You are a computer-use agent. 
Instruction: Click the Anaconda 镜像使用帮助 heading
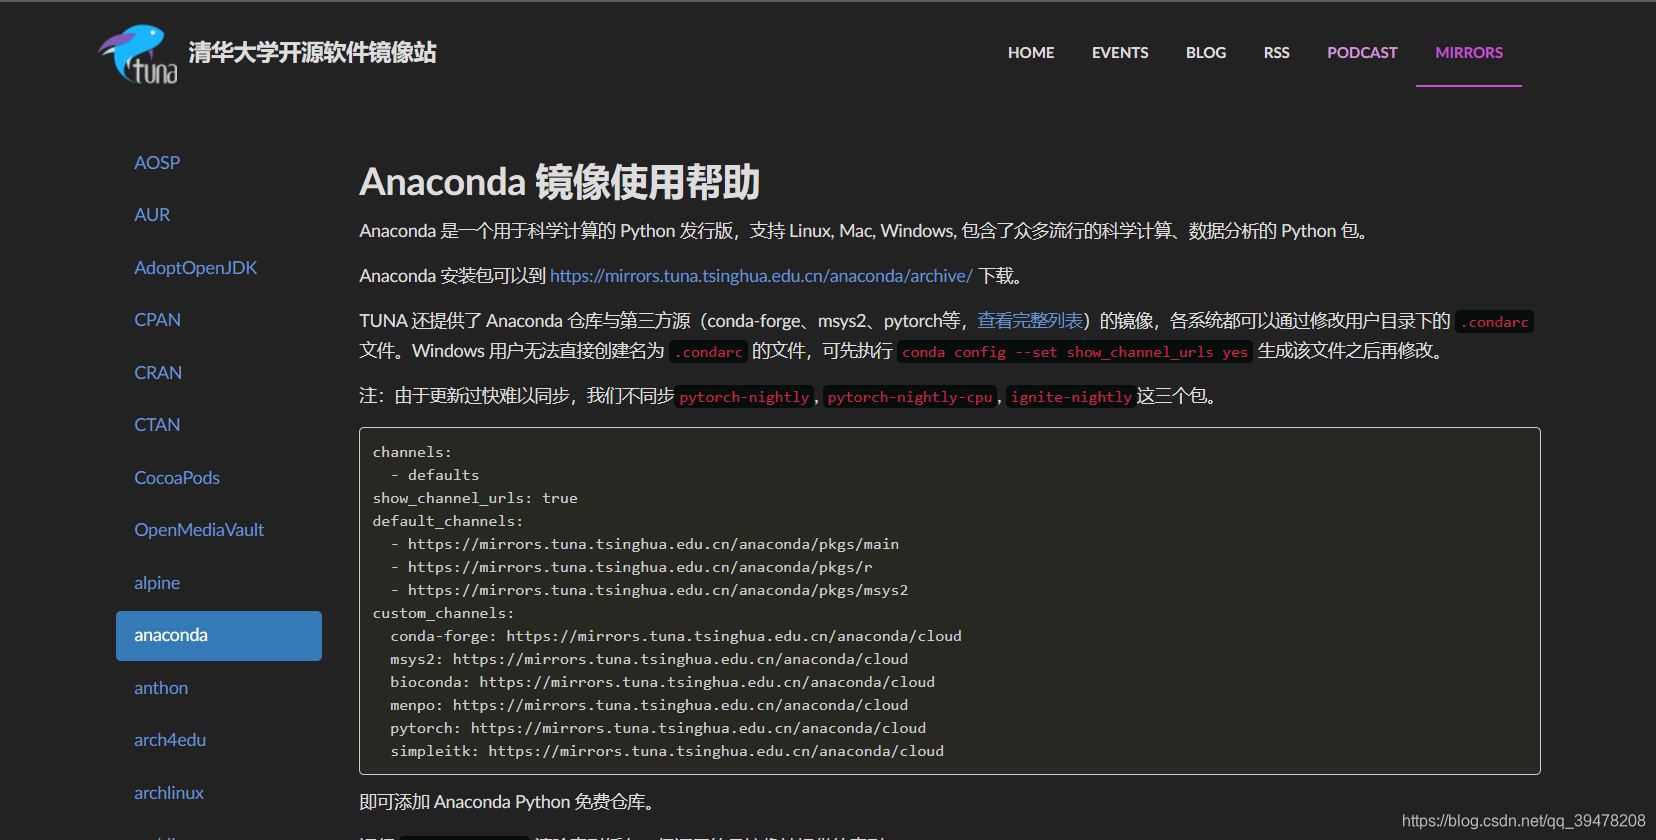pyautogui.click(x=560, y=182)
